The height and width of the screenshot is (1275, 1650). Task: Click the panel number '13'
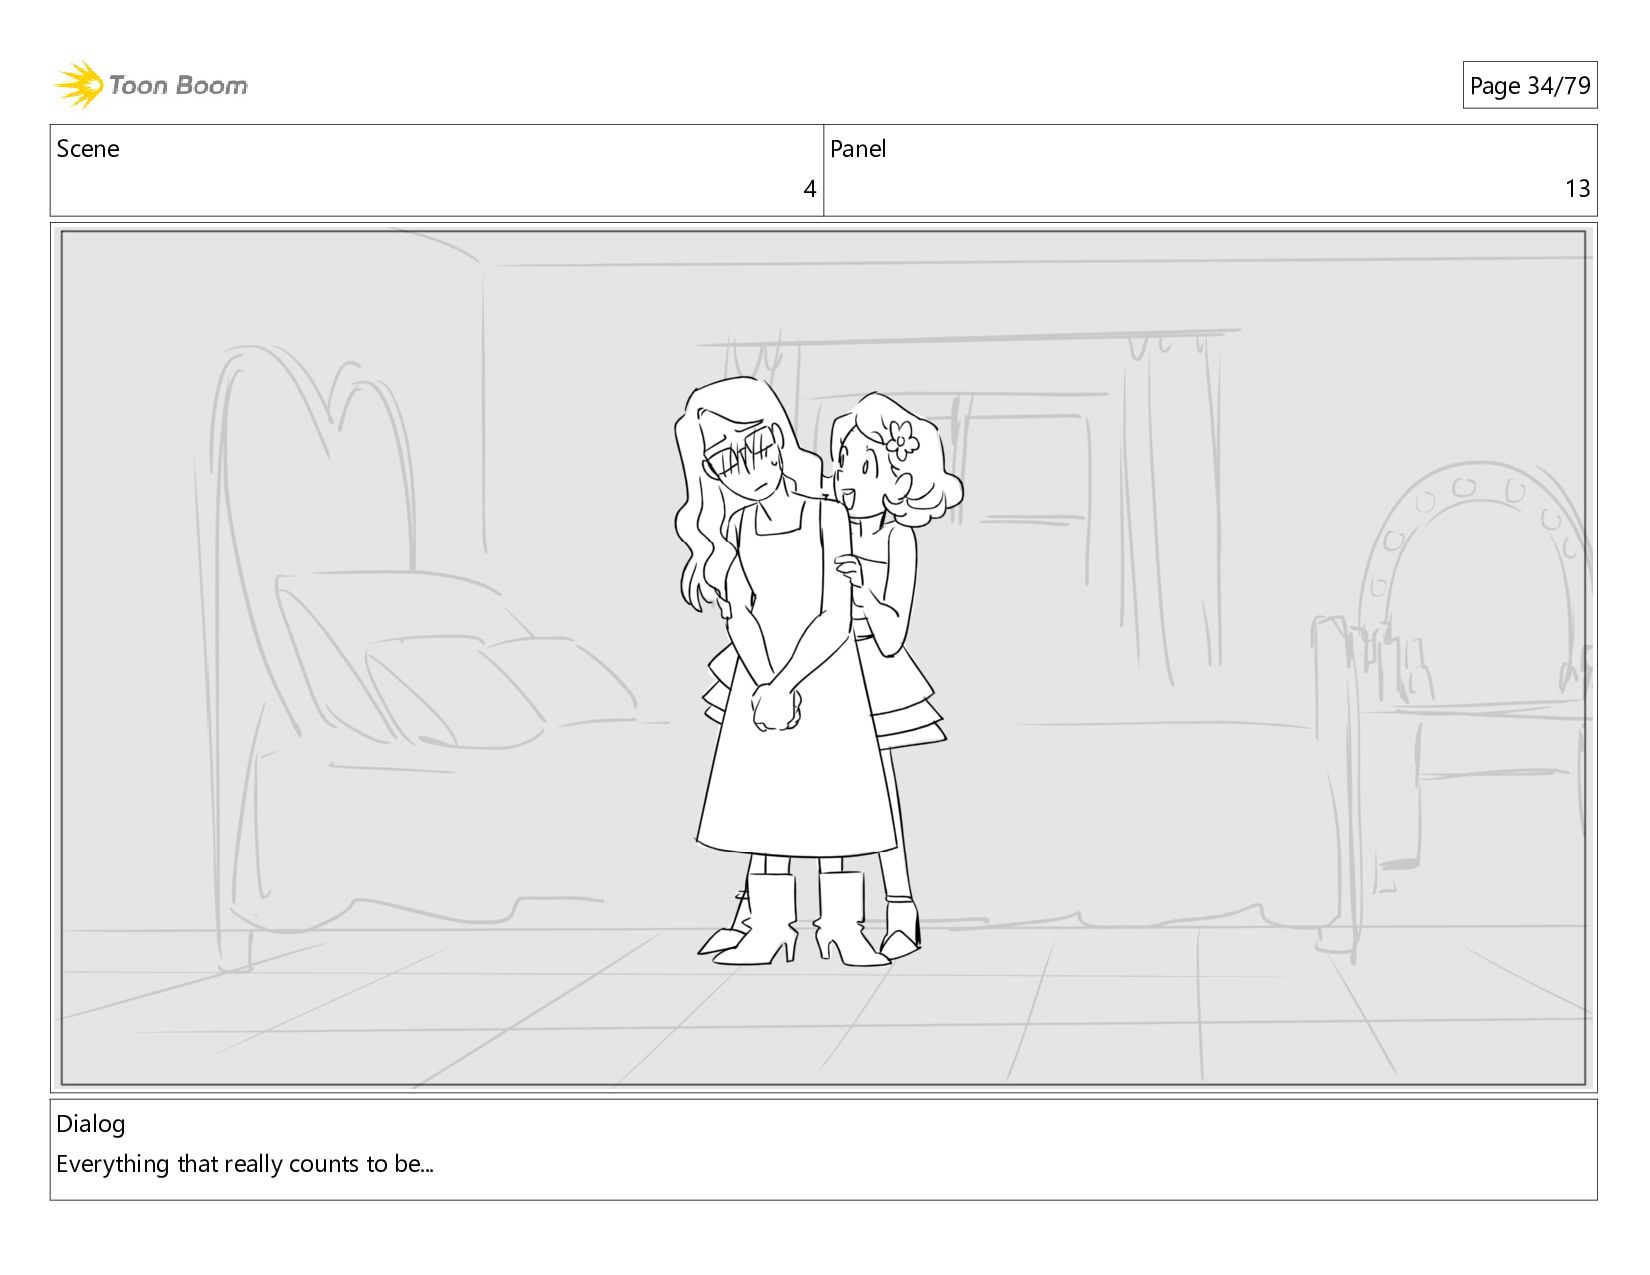[x=1577, y=189]
